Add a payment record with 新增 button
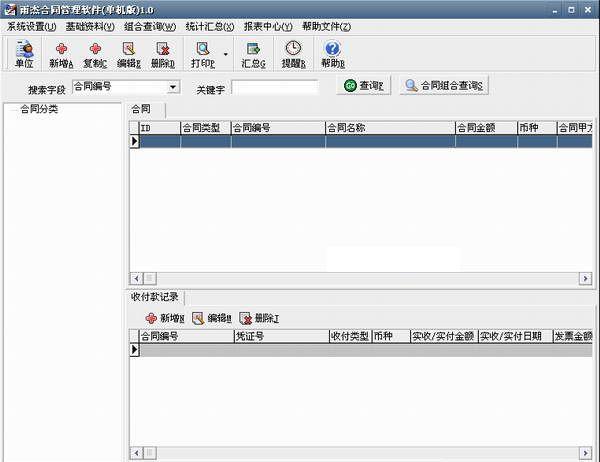Viewport: 600px width, 462px height. [x=160, y=318]
